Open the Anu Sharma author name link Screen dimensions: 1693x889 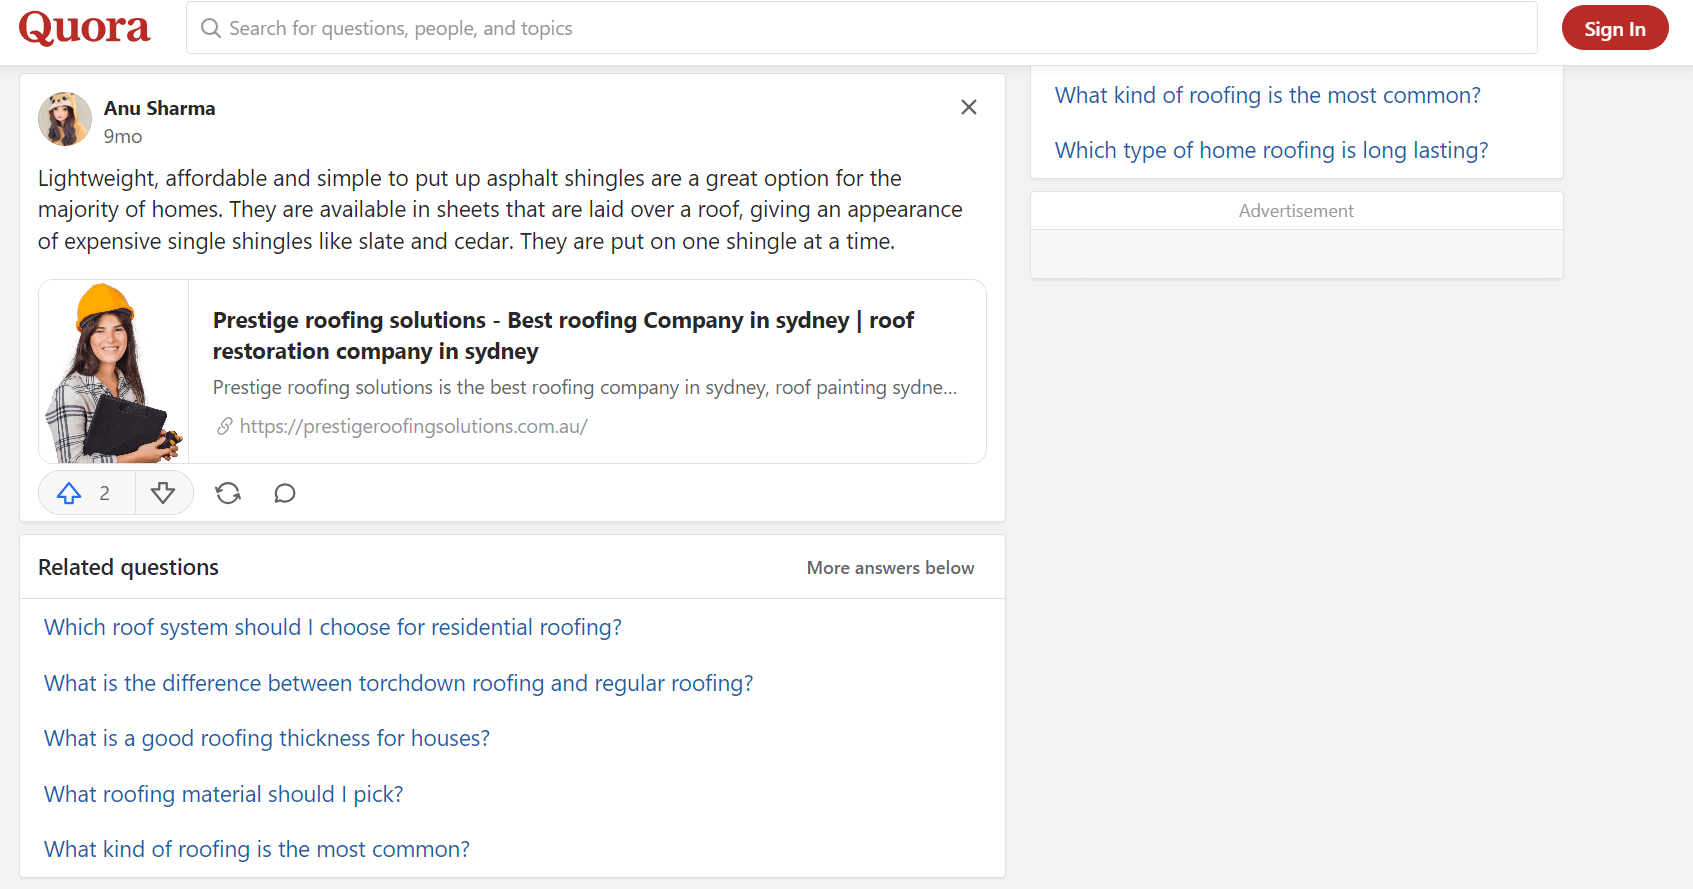pos(159,108)
